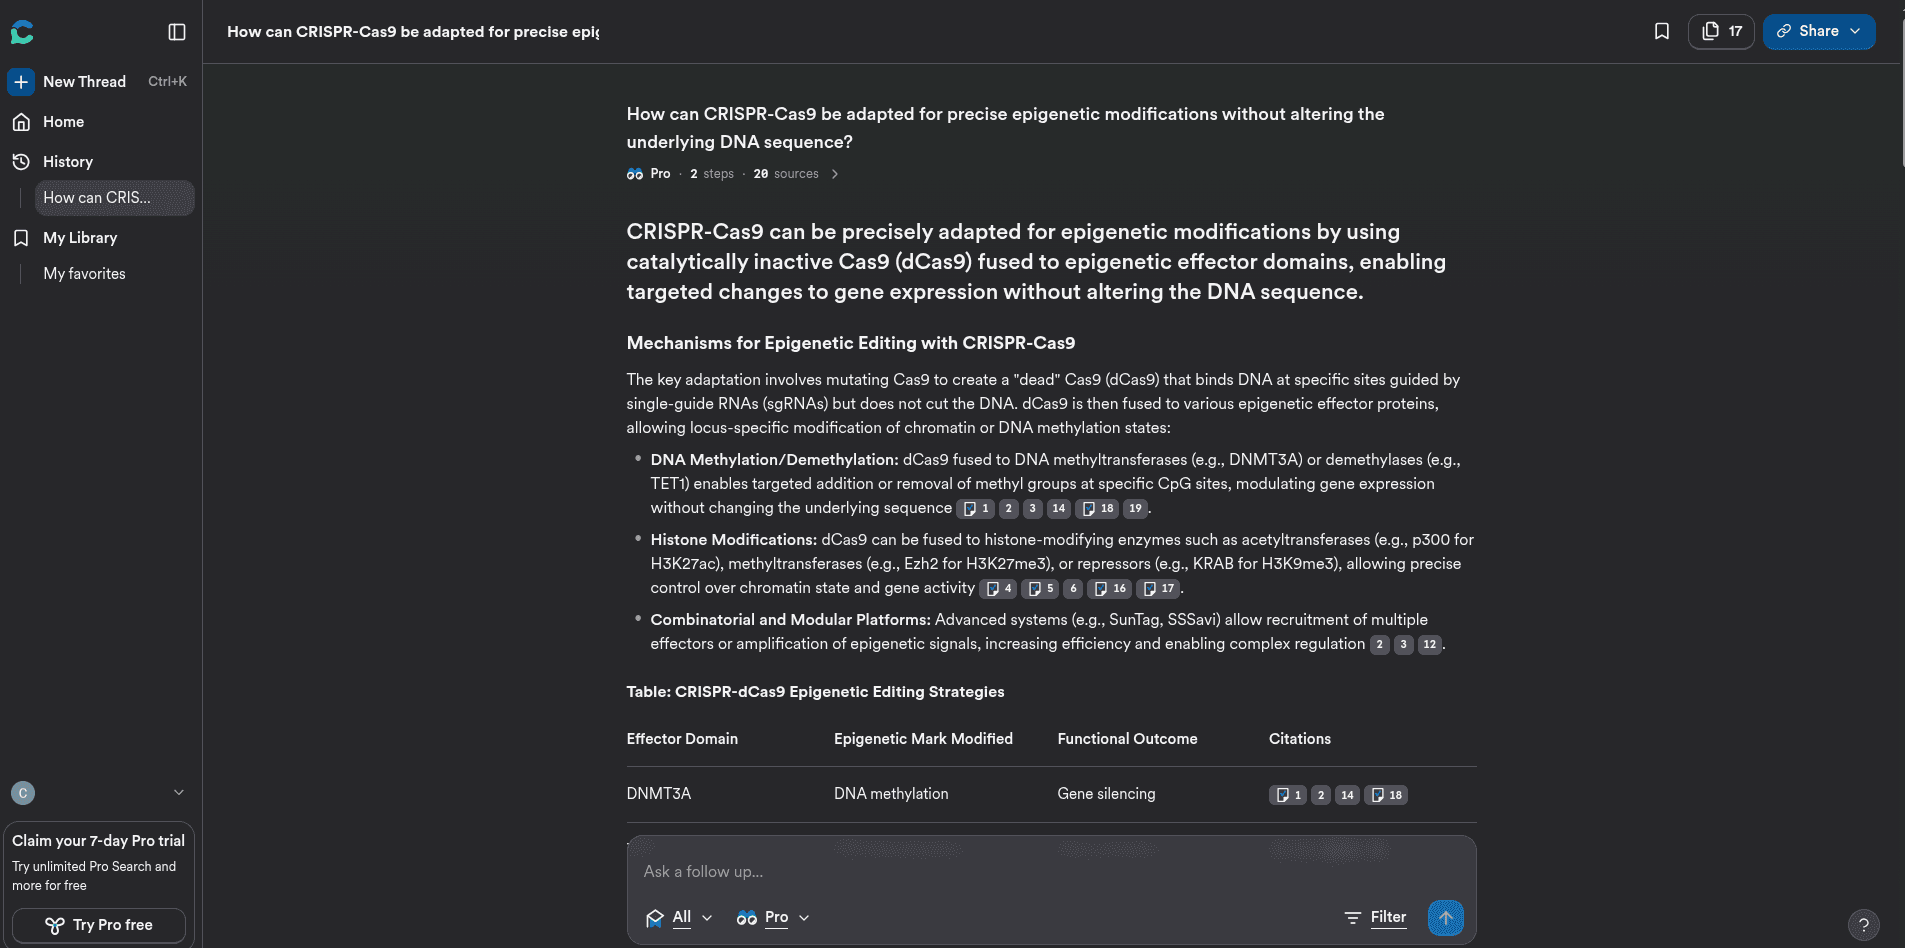This screenshot has height=948, width=1905.
Task: Click the blue submit arrow button
Action: pyautogui.click(x=1445, y=917)
